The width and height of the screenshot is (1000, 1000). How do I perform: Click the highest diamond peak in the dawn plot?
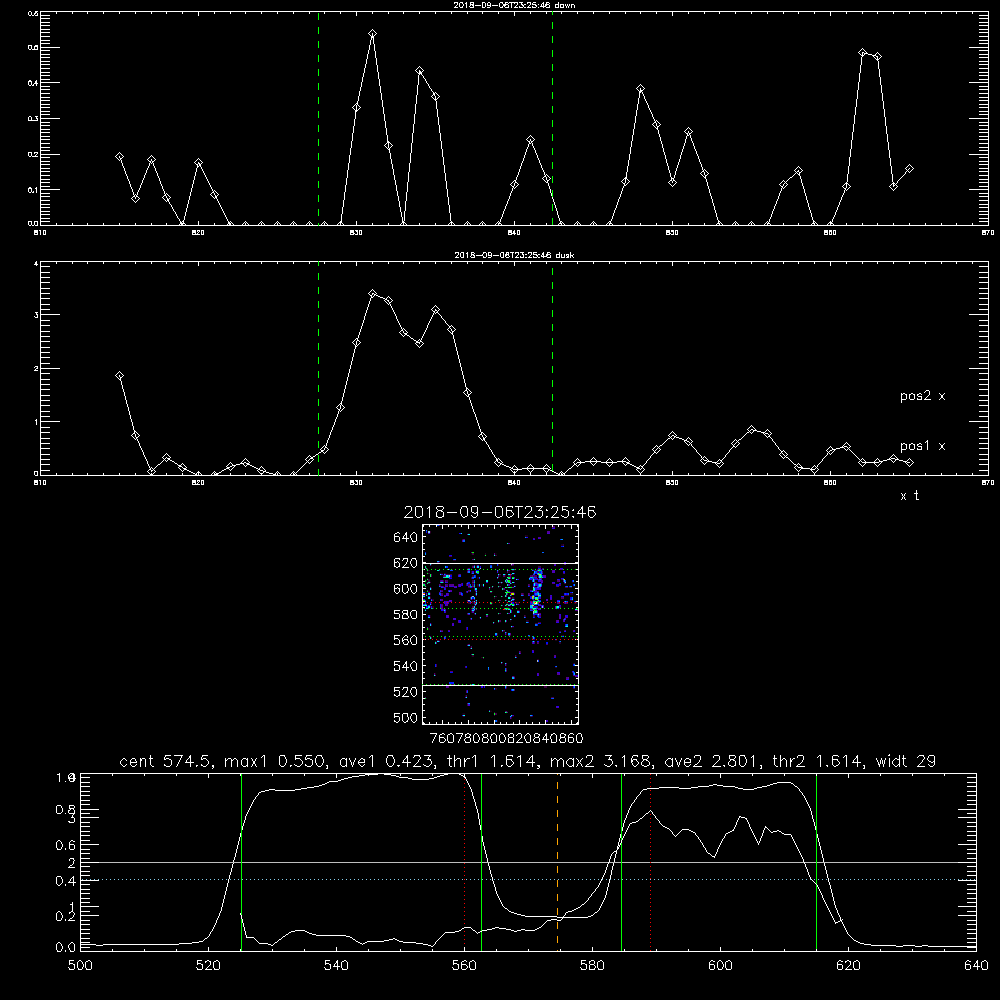[x=372, y=34]
